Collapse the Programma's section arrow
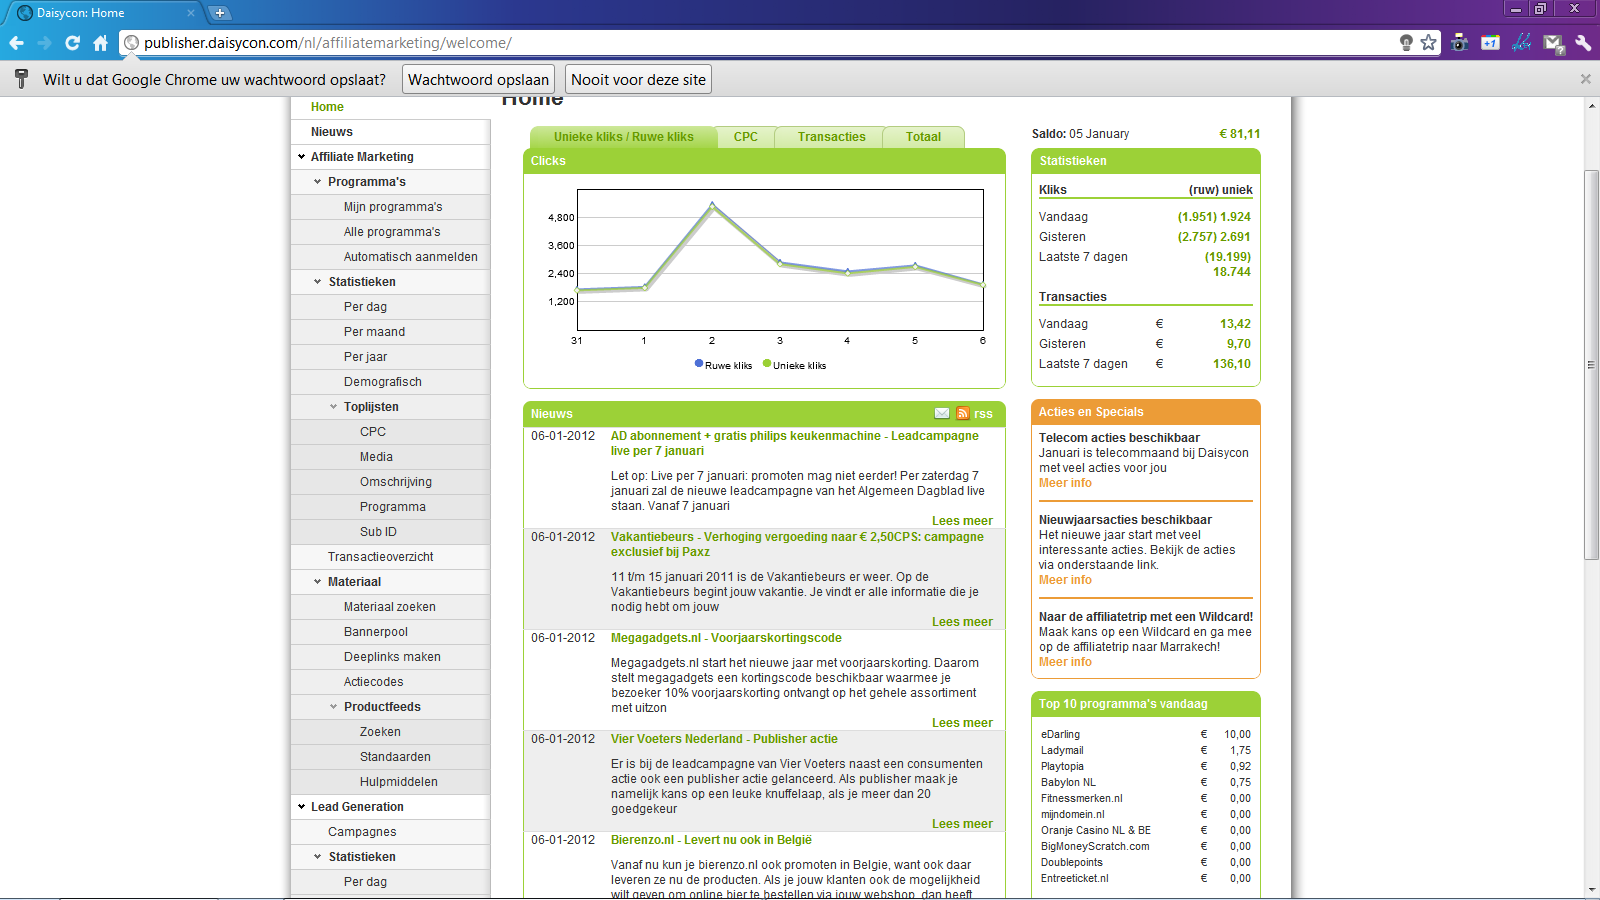This screenshot has height=900, width=1600. 318,182
